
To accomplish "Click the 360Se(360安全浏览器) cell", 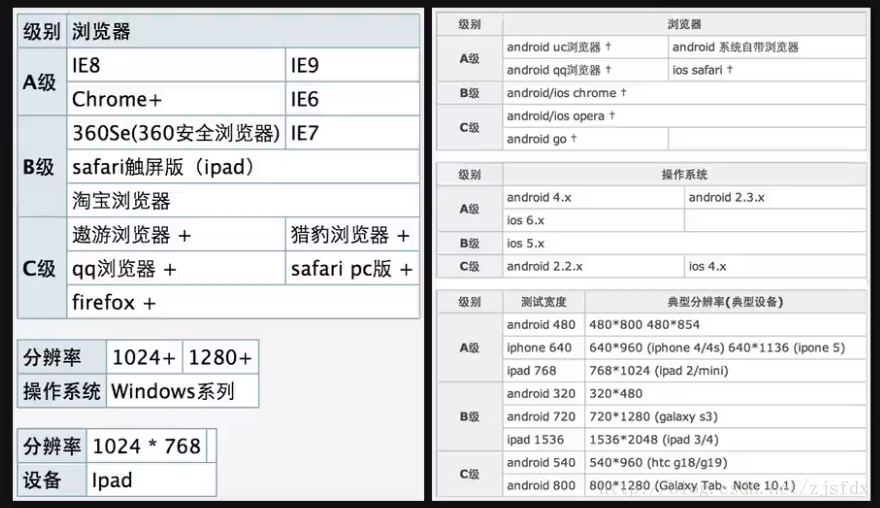I will 176,132.
